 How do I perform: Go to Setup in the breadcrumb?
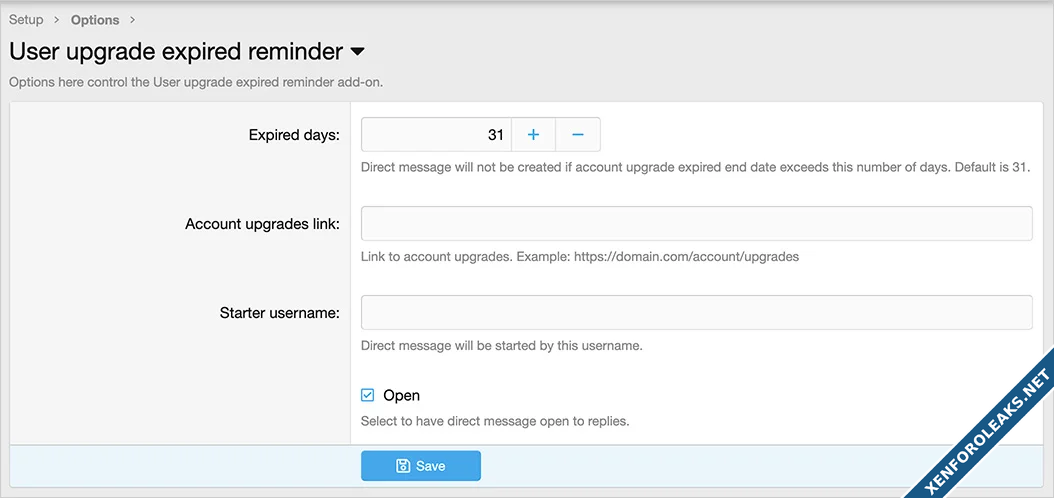(26, 20)
